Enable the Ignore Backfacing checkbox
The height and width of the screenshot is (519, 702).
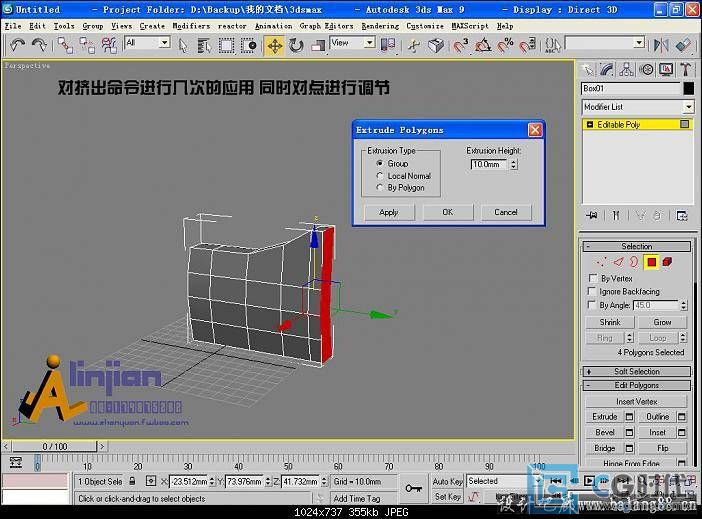592,291
